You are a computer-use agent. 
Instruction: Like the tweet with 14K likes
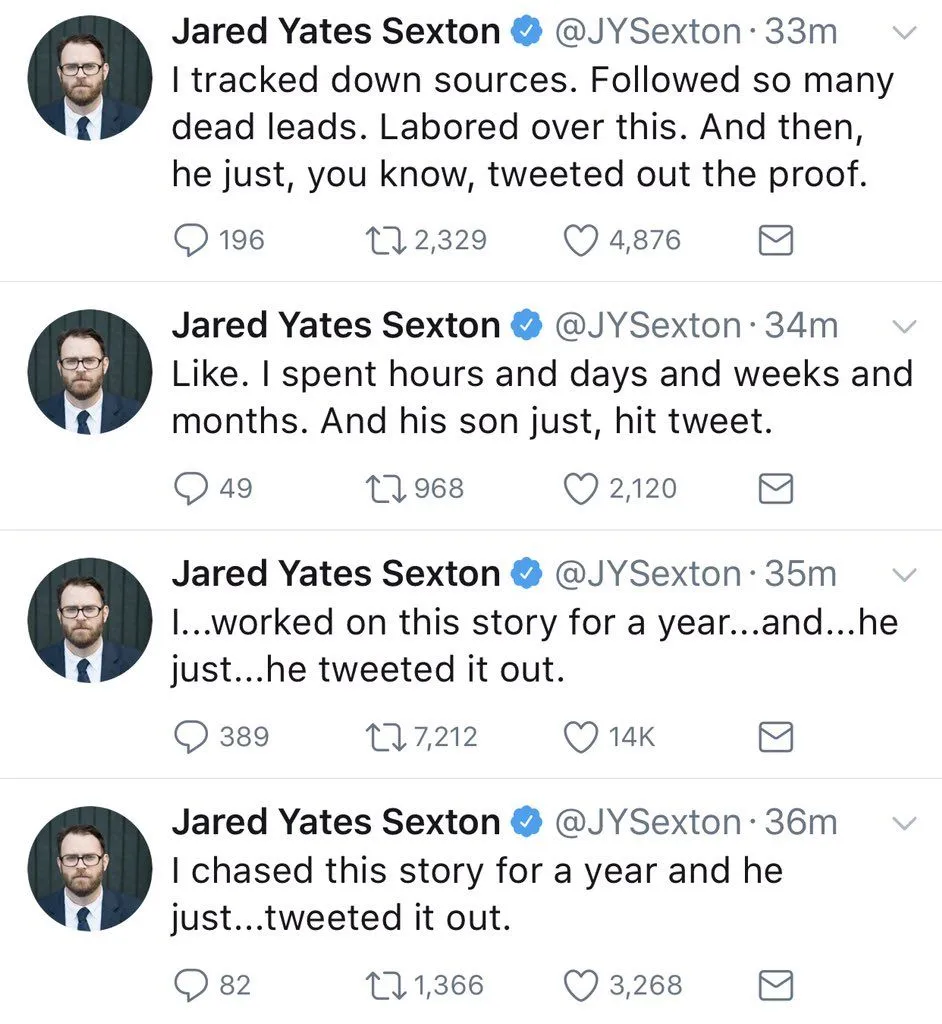pyautogui.click(x=582, y=737)
